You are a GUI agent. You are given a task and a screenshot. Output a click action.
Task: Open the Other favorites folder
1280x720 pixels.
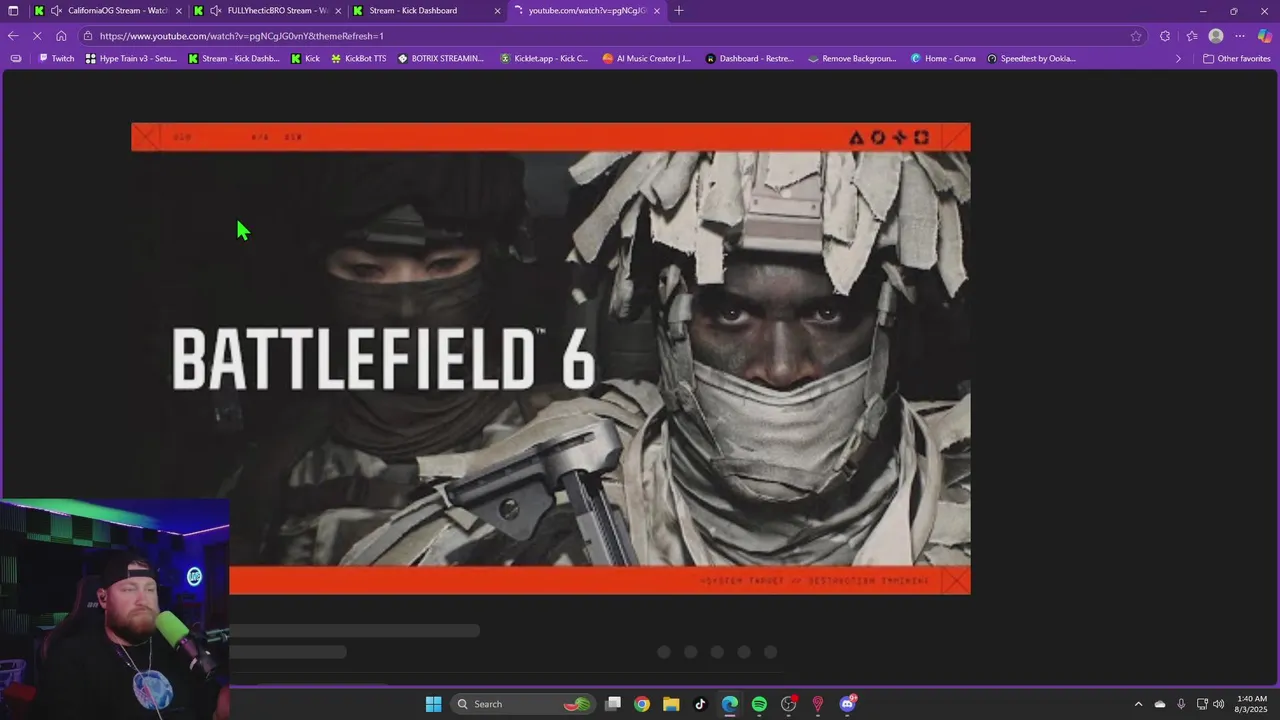pyautogui.click(x=1237, y=59)
